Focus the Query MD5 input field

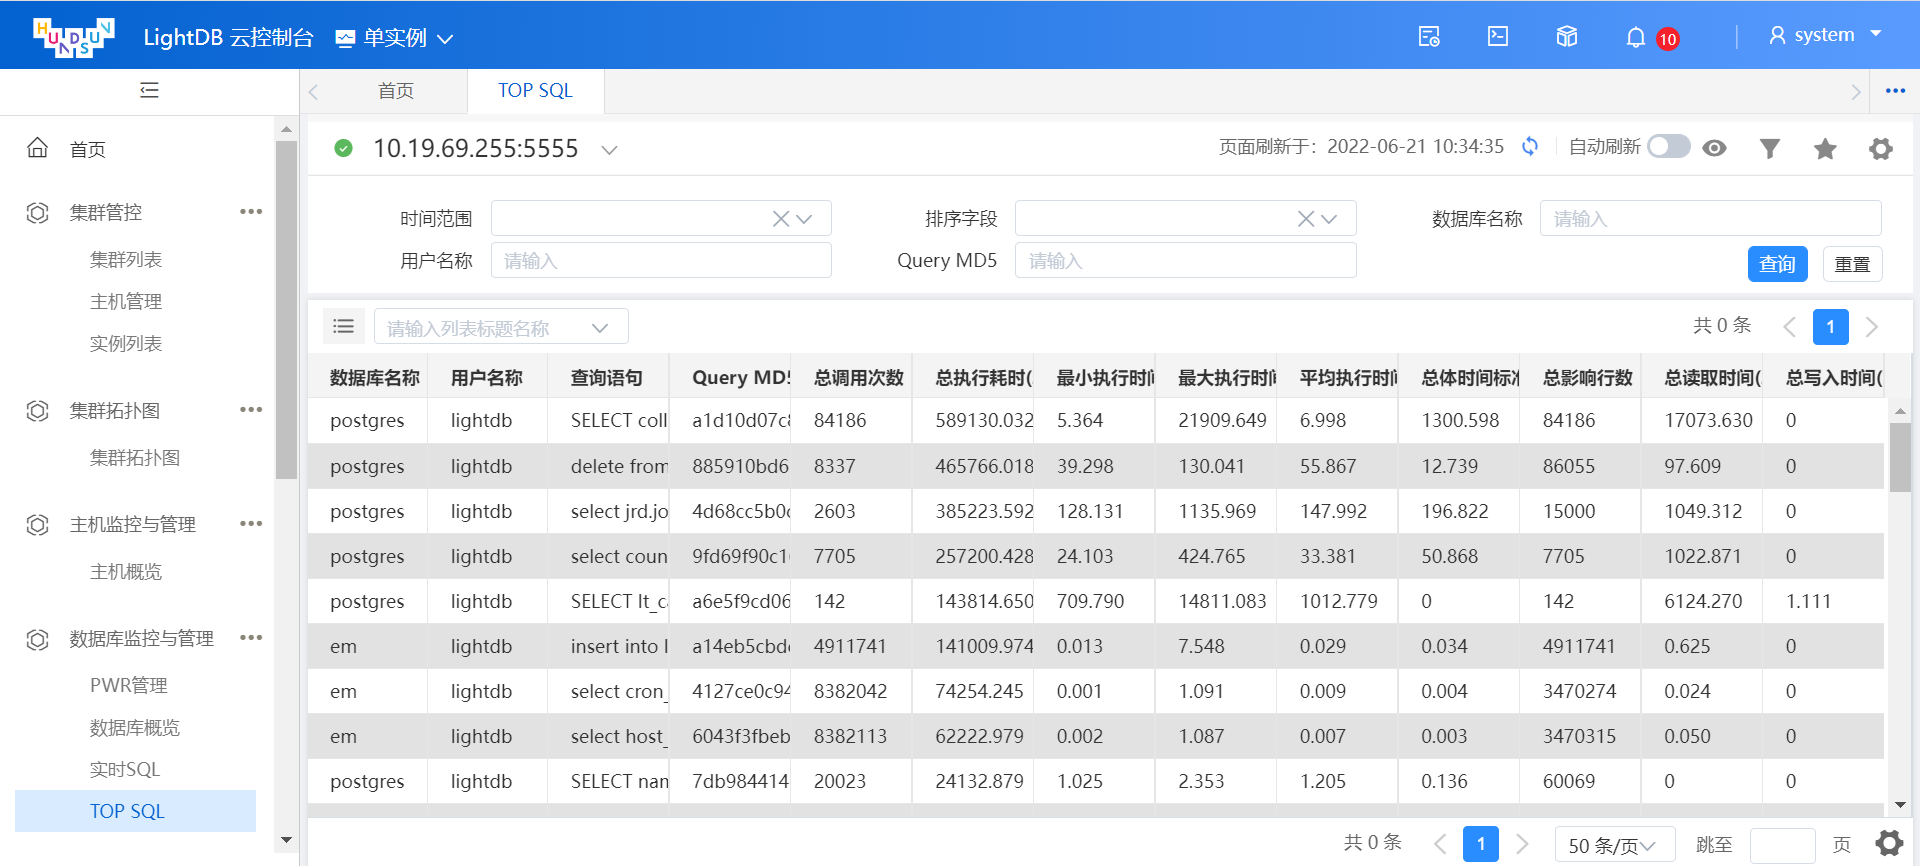[x=1186, y=260]
